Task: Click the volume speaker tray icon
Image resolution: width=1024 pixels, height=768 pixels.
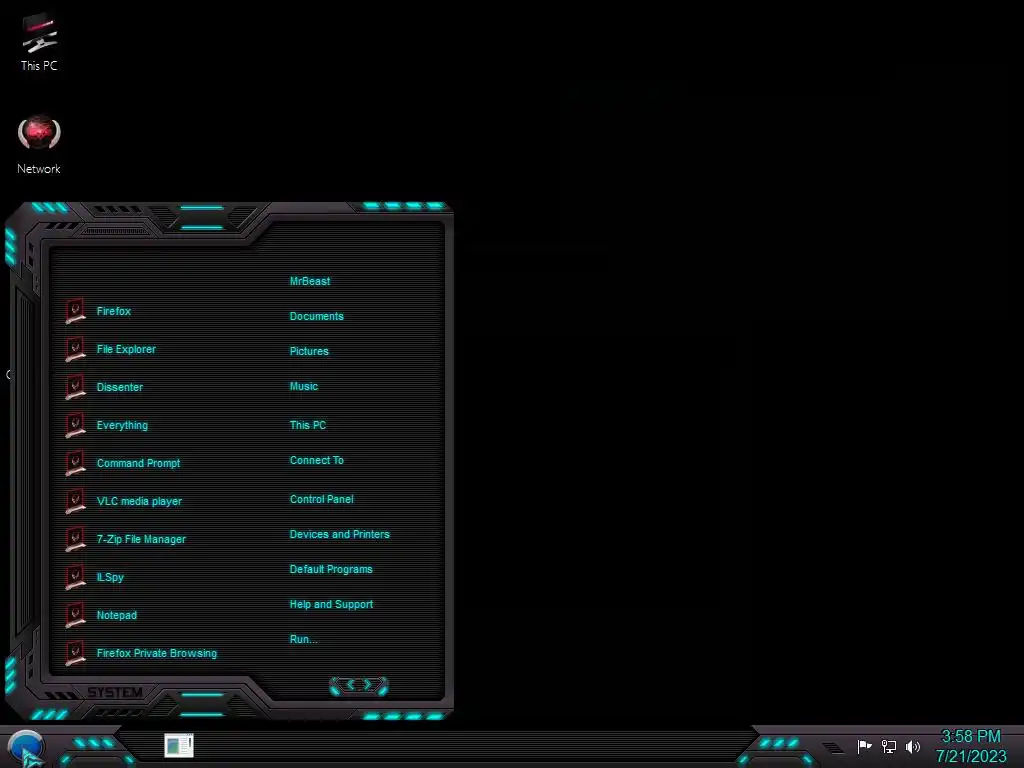Action: coord(913,746)
